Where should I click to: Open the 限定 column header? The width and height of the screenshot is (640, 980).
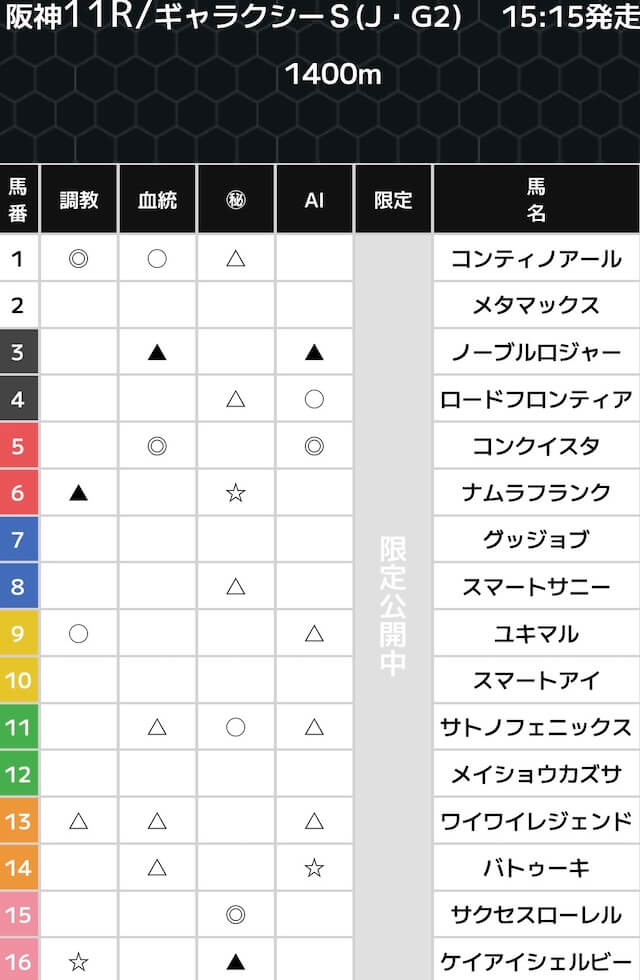[393, 199]
